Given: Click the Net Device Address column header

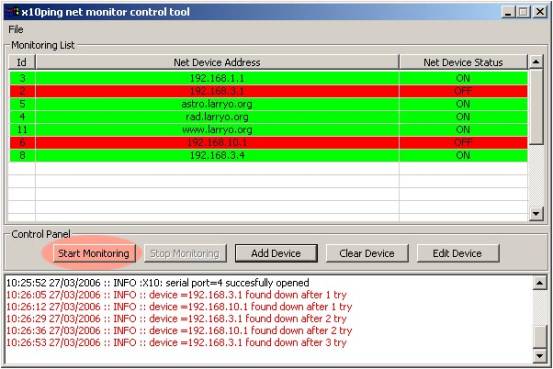Looking at the screenshot, I should coord(217,62).
